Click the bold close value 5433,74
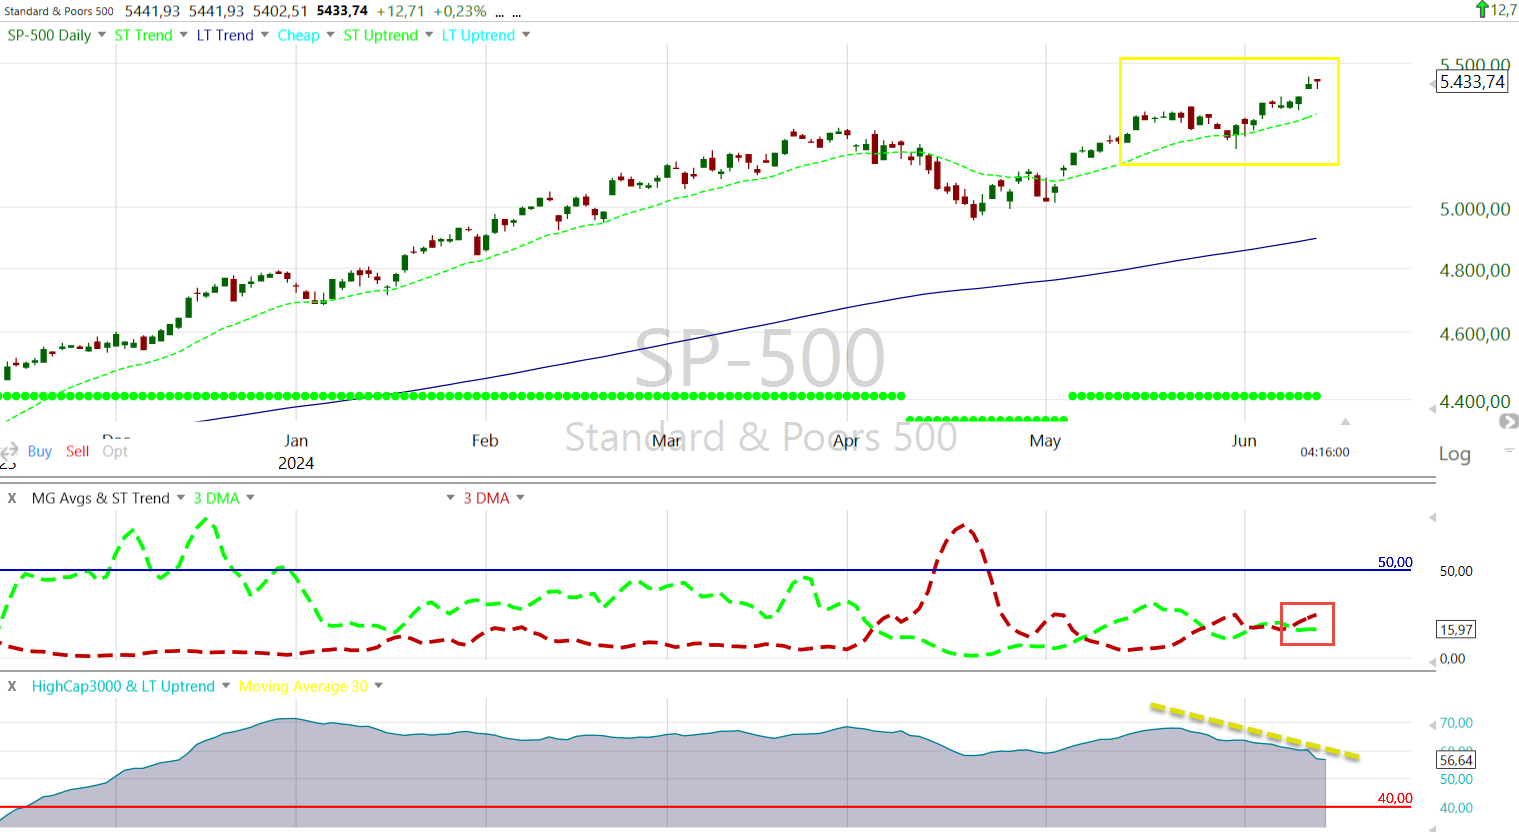The height and width of the screenshot is (832, 1519). pos(342,11)
